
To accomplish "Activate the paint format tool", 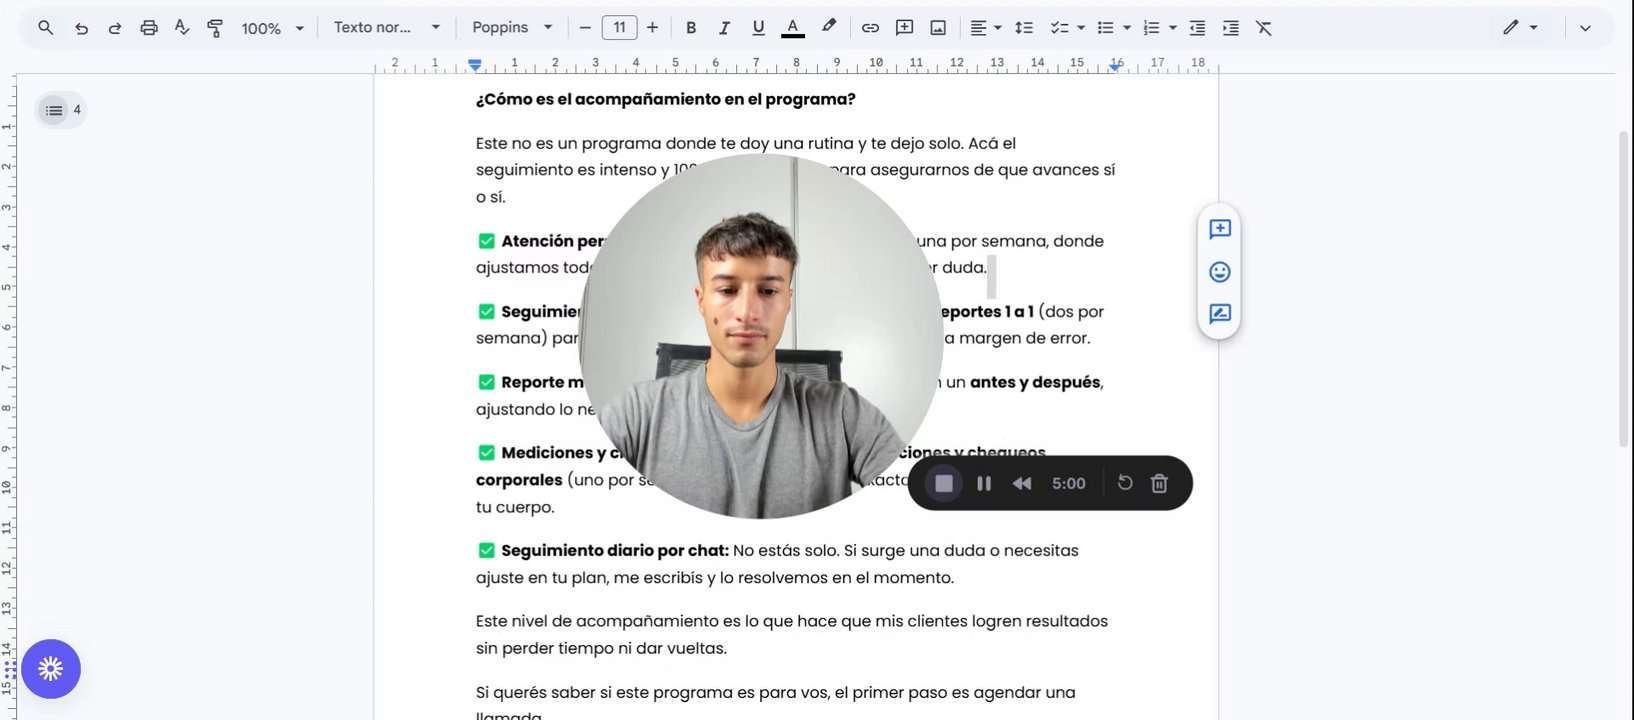I will pyautogui.click(x=215, y=28).
